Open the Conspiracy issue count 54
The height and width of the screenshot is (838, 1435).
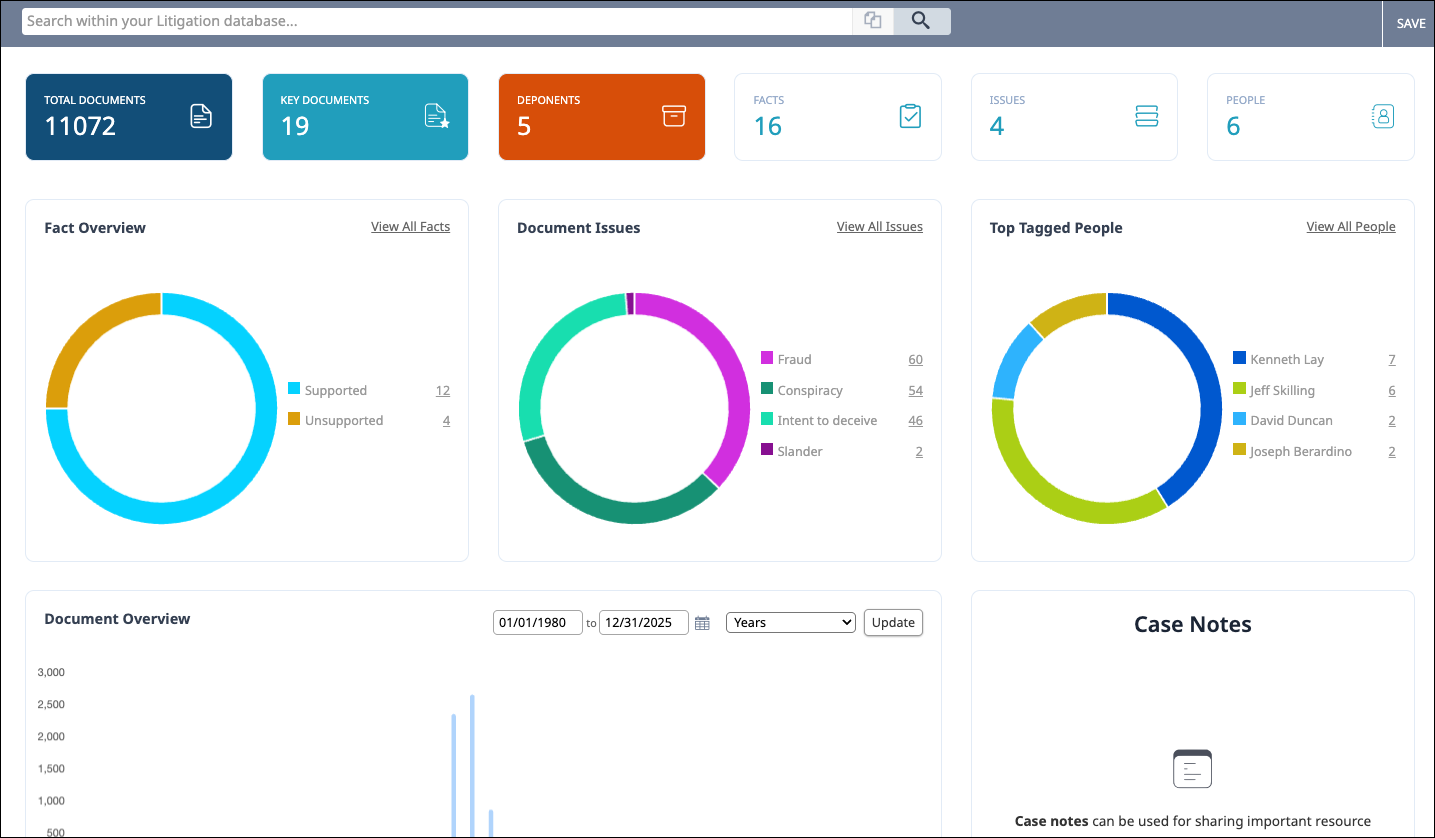[x=915, y=391]
